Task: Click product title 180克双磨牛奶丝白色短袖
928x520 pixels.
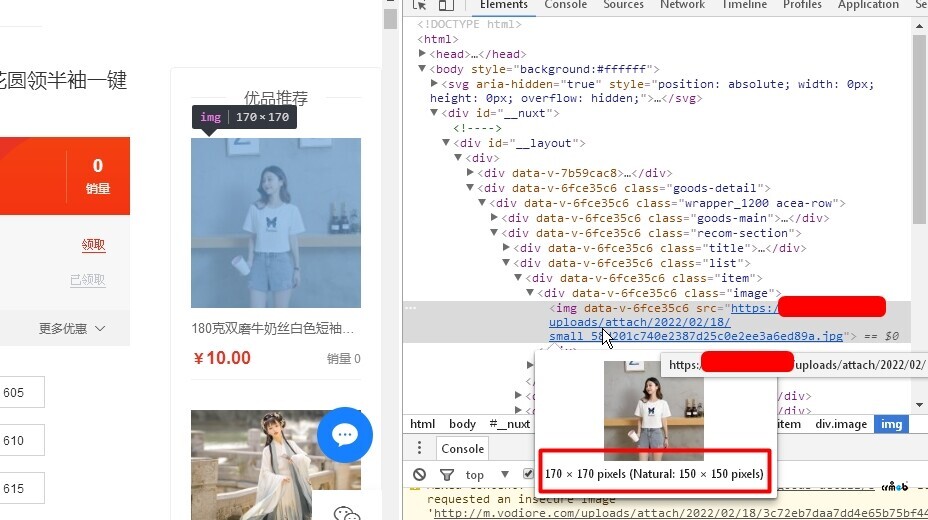Action: [x=273, y=328]
